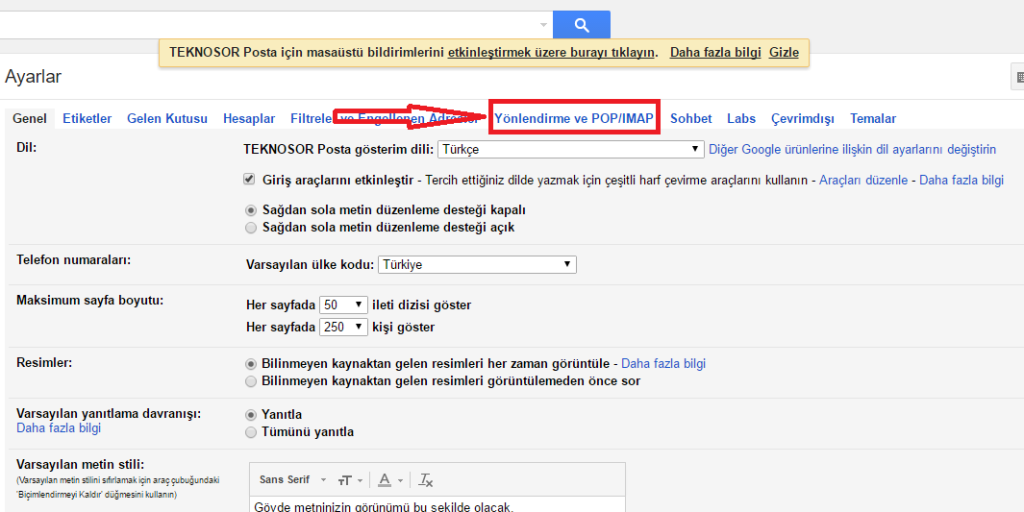Image resolution: width=1024 pixels, height=512 pixels.
Task: Click the text size icon in the style toolbar
Action: (x=344, y=480)
